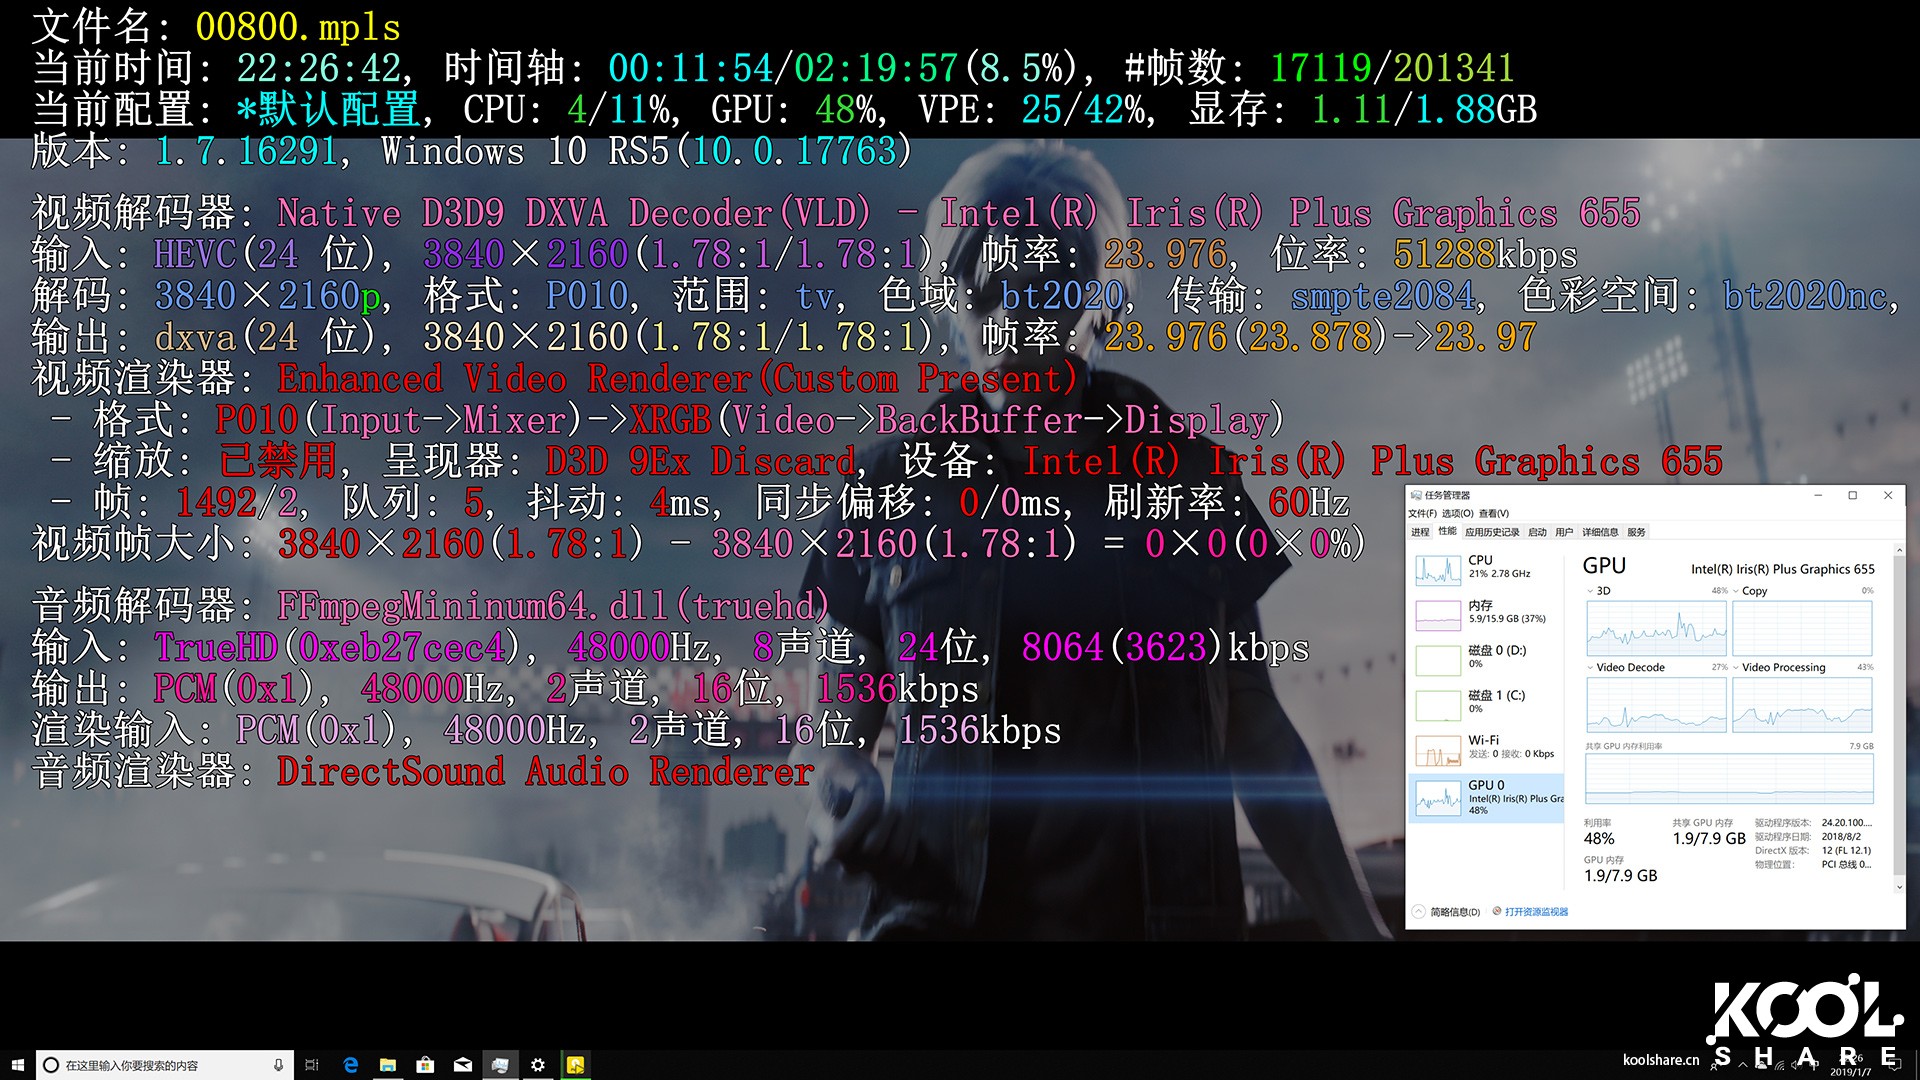
Task: Switch to the 进程 tab
Action: 1420,532
